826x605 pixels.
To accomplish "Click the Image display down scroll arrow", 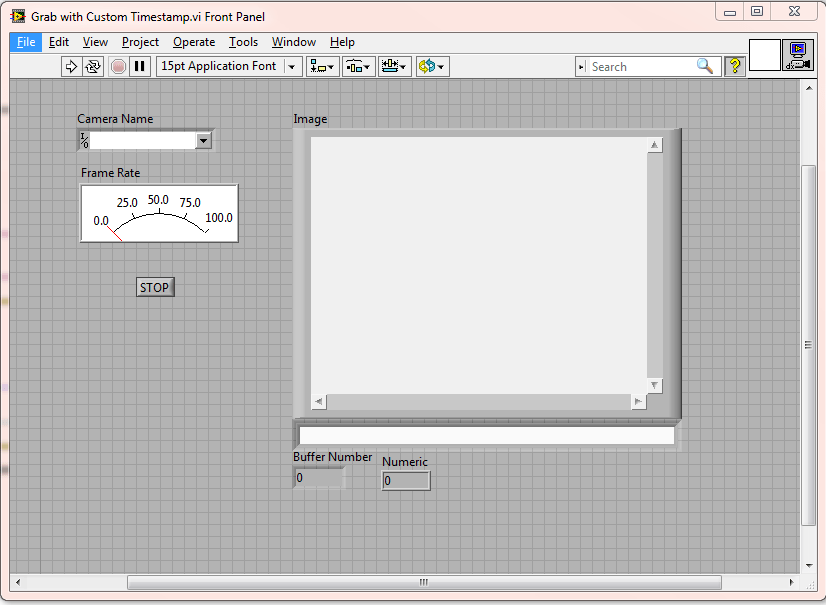I will click(x=654, y=385).
